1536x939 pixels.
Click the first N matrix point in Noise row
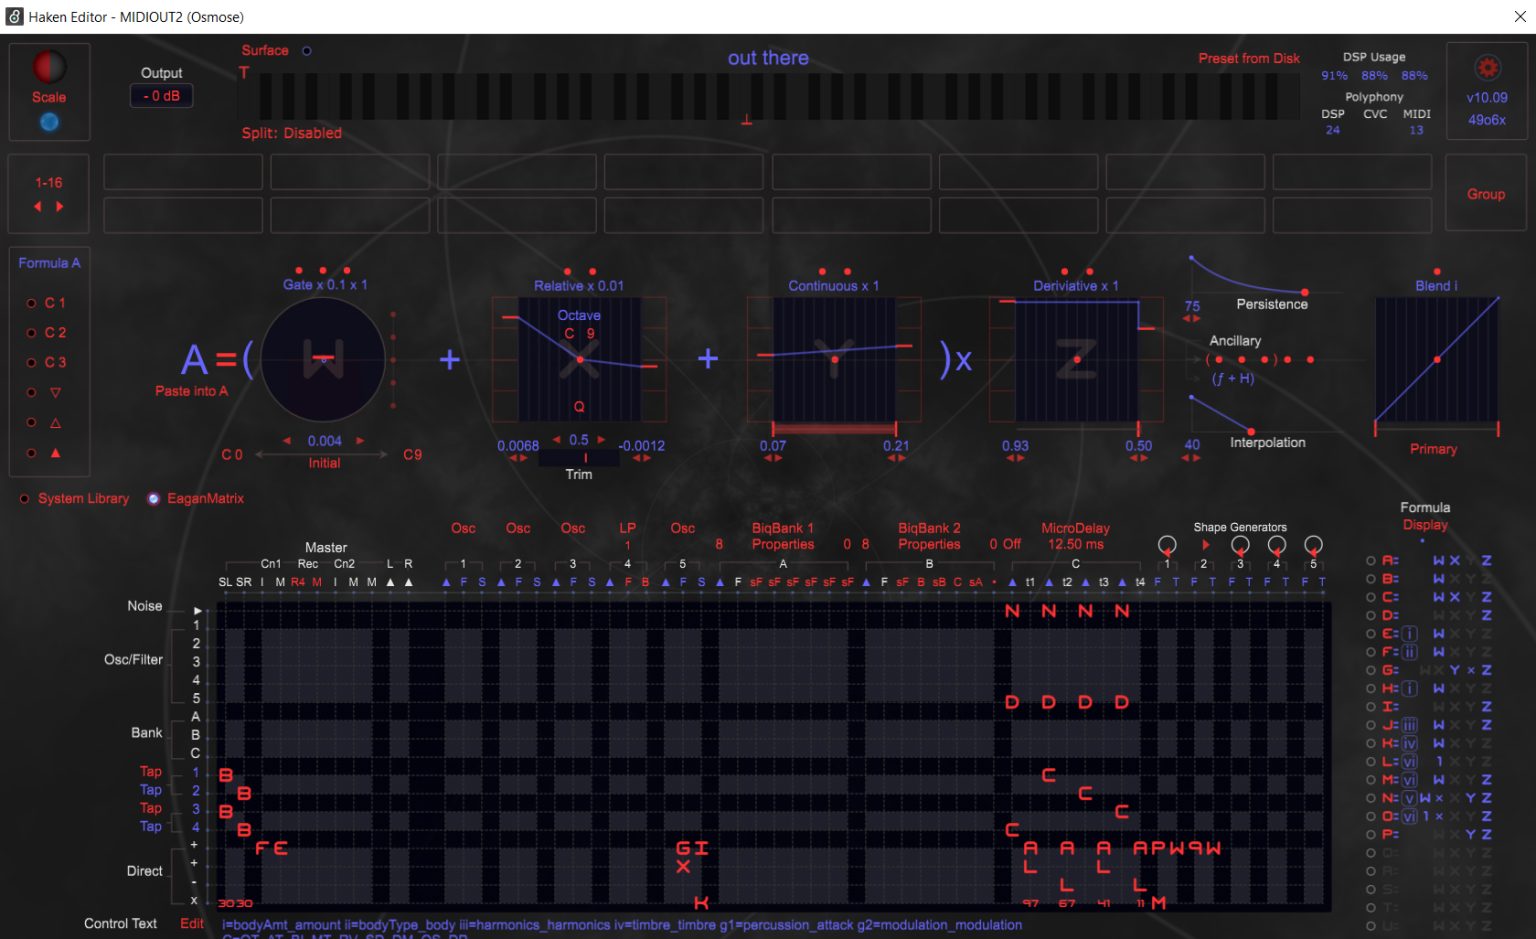(x=1012, y=611)
